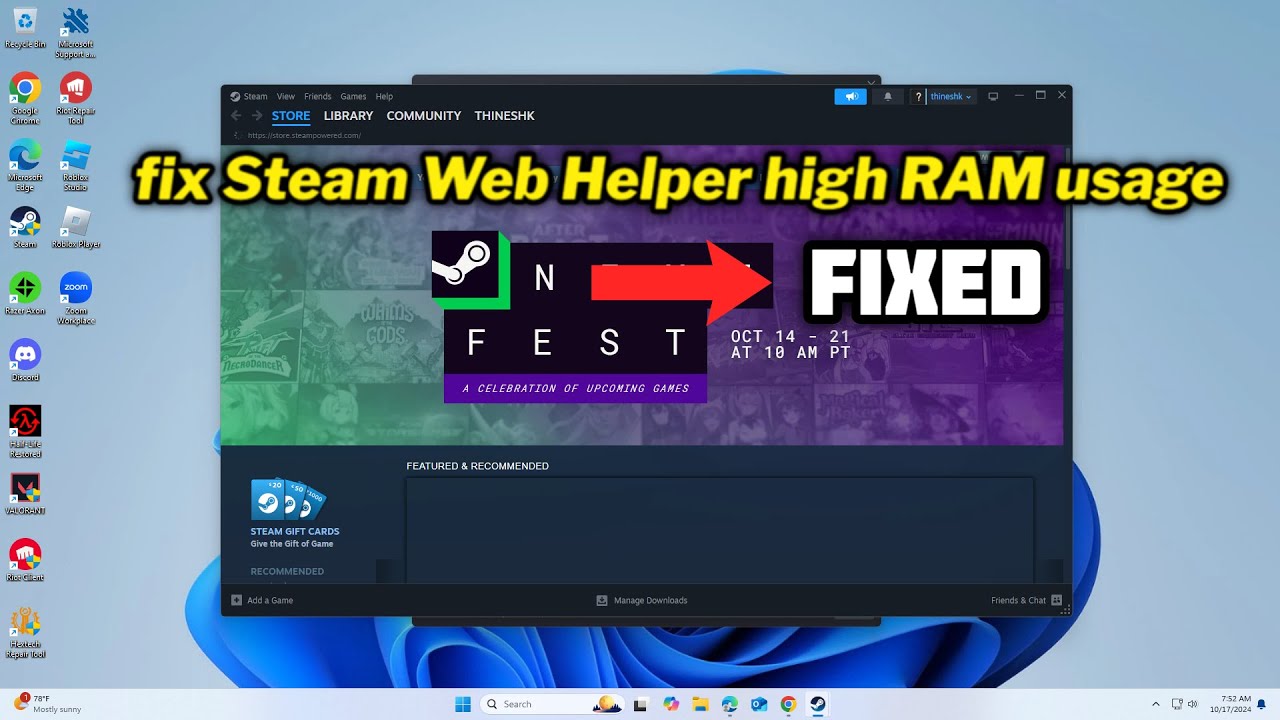Open the THINESHK profile tab
Viewport: 1280px width, 720px height.
click(x=505, y=116)
